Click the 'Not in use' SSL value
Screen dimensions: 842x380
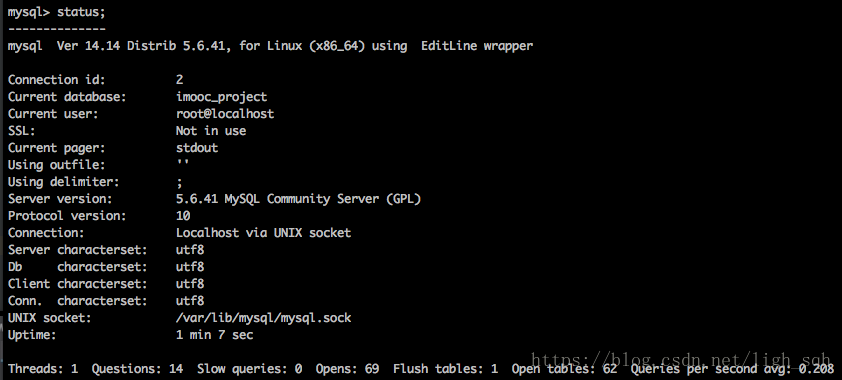210,131
